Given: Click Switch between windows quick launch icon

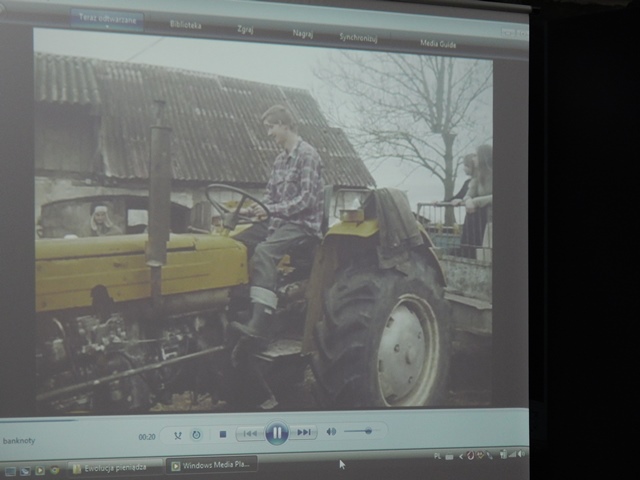Looking at the screenshot, I should click(x=25, y=471).
